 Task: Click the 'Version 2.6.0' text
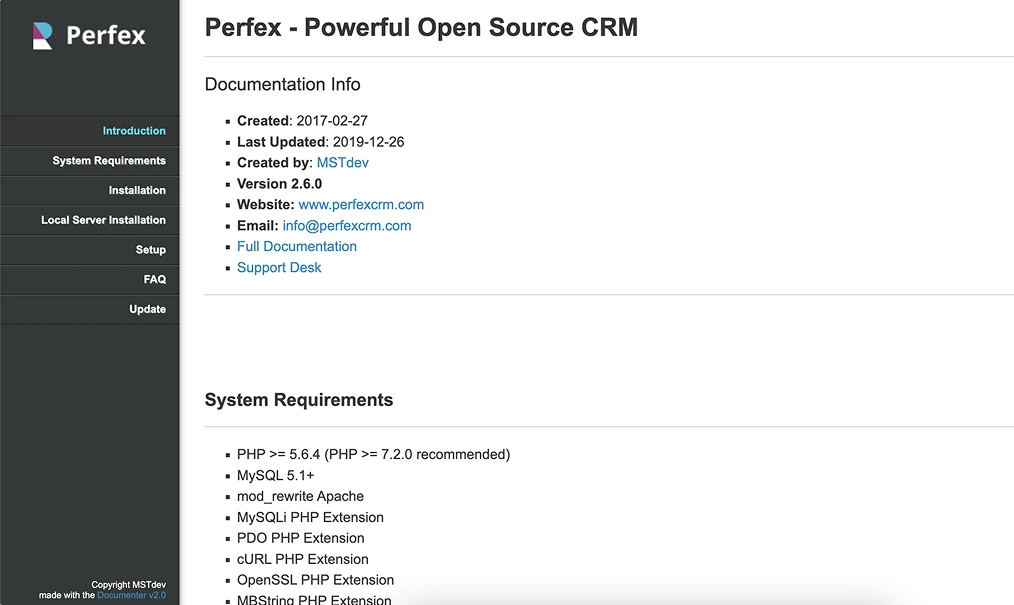tap(279, 184)
